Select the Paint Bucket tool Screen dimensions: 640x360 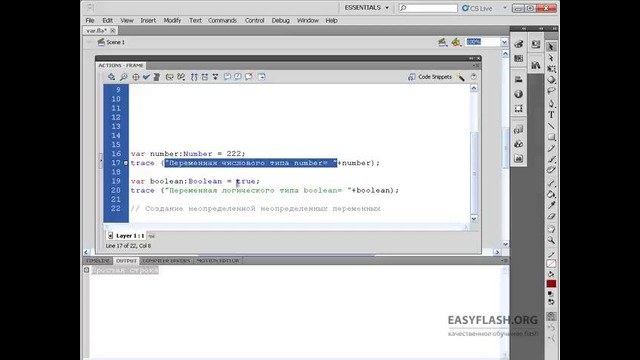(551, 194)
